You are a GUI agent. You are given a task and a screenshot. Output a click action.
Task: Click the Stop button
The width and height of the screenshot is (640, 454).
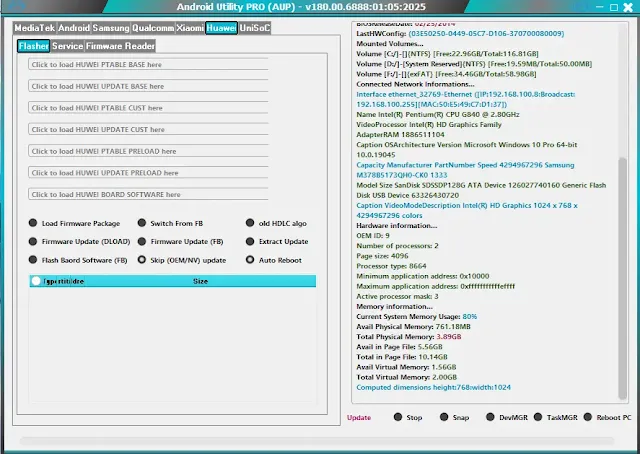(x=408, y=417)
